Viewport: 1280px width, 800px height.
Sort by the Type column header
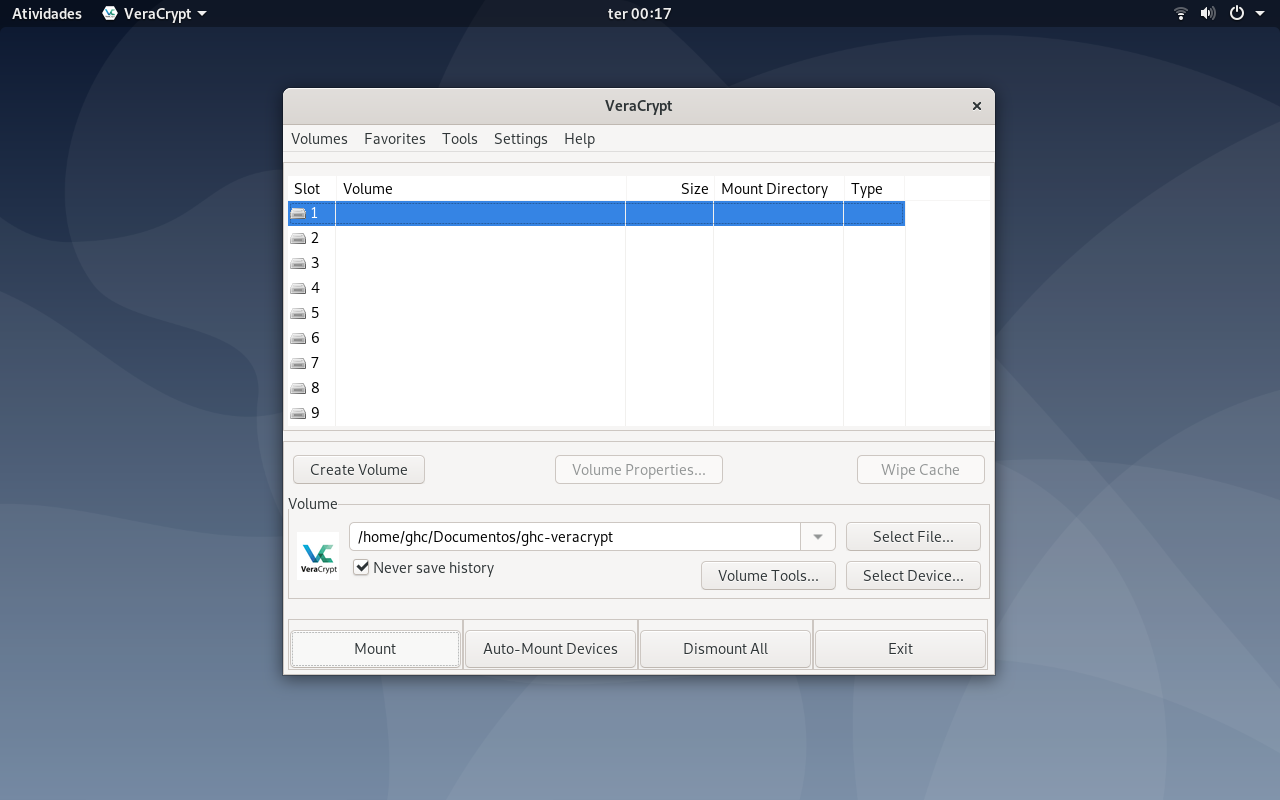point(874,189)
